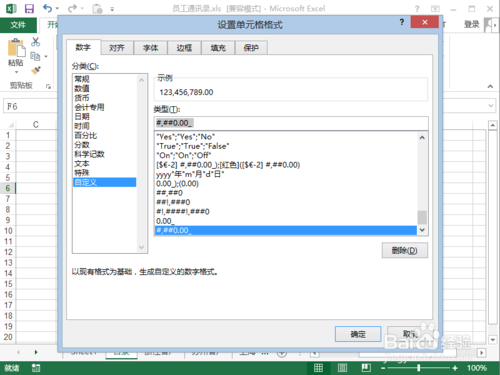The width and height of the screenshot is (500, 375).
Task: Open the 文件 (File) menu
Action: tap(18, 25)
